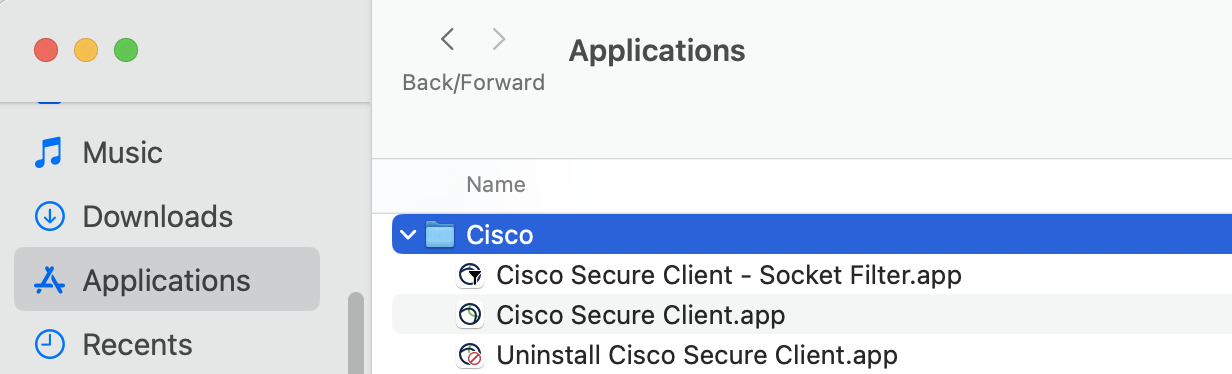
Task: Click the Uninstall Cisco Secure Client icon
Action: click(470, 355)
